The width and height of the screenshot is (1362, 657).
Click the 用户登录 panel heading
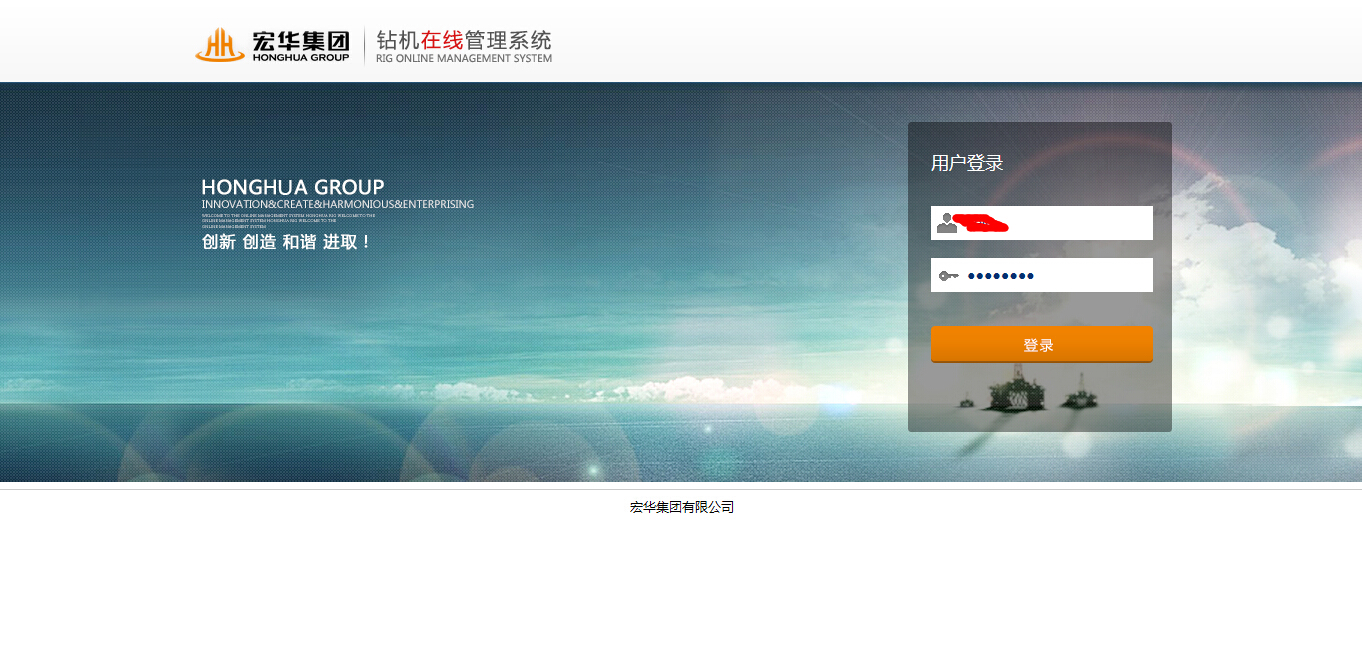[x=967, y=163]
